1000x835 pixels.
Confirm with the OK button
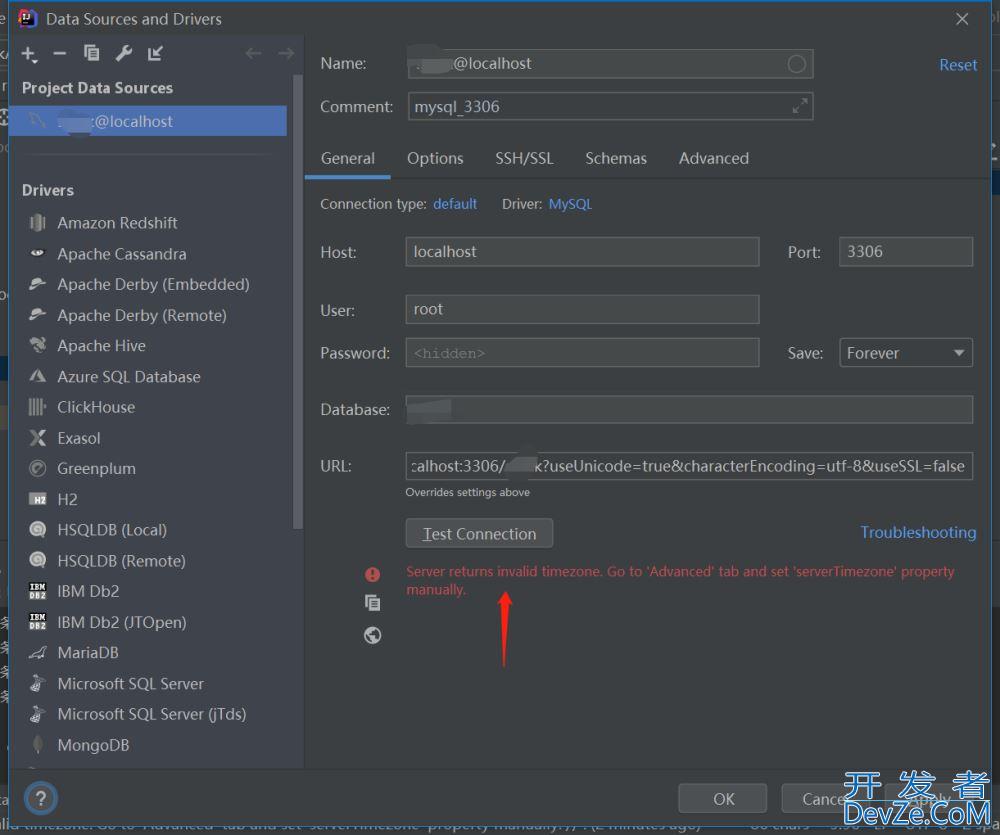coord(723,799)
